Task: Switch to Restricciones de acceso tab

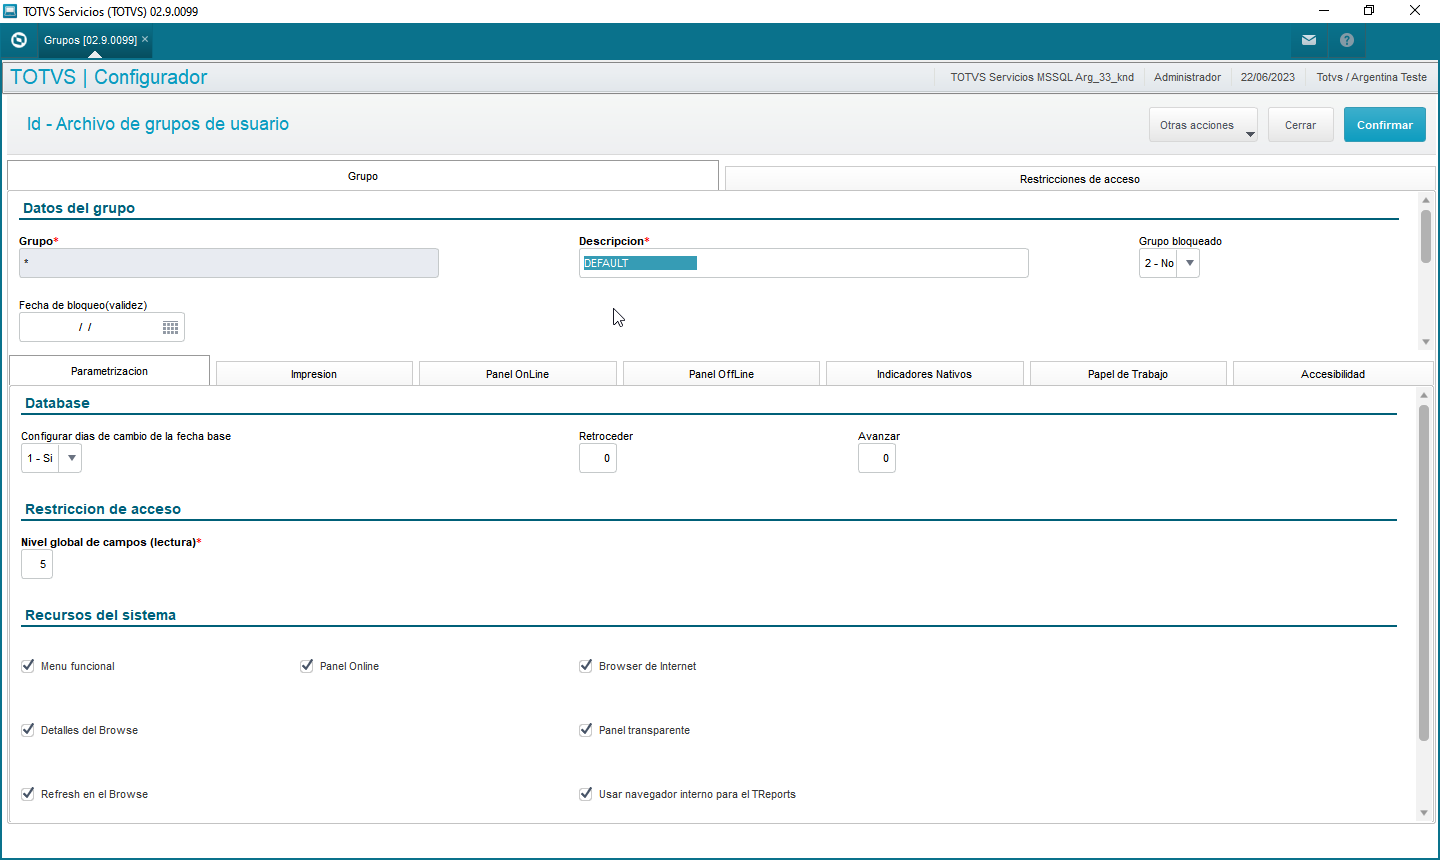Action: [1080, 179]
